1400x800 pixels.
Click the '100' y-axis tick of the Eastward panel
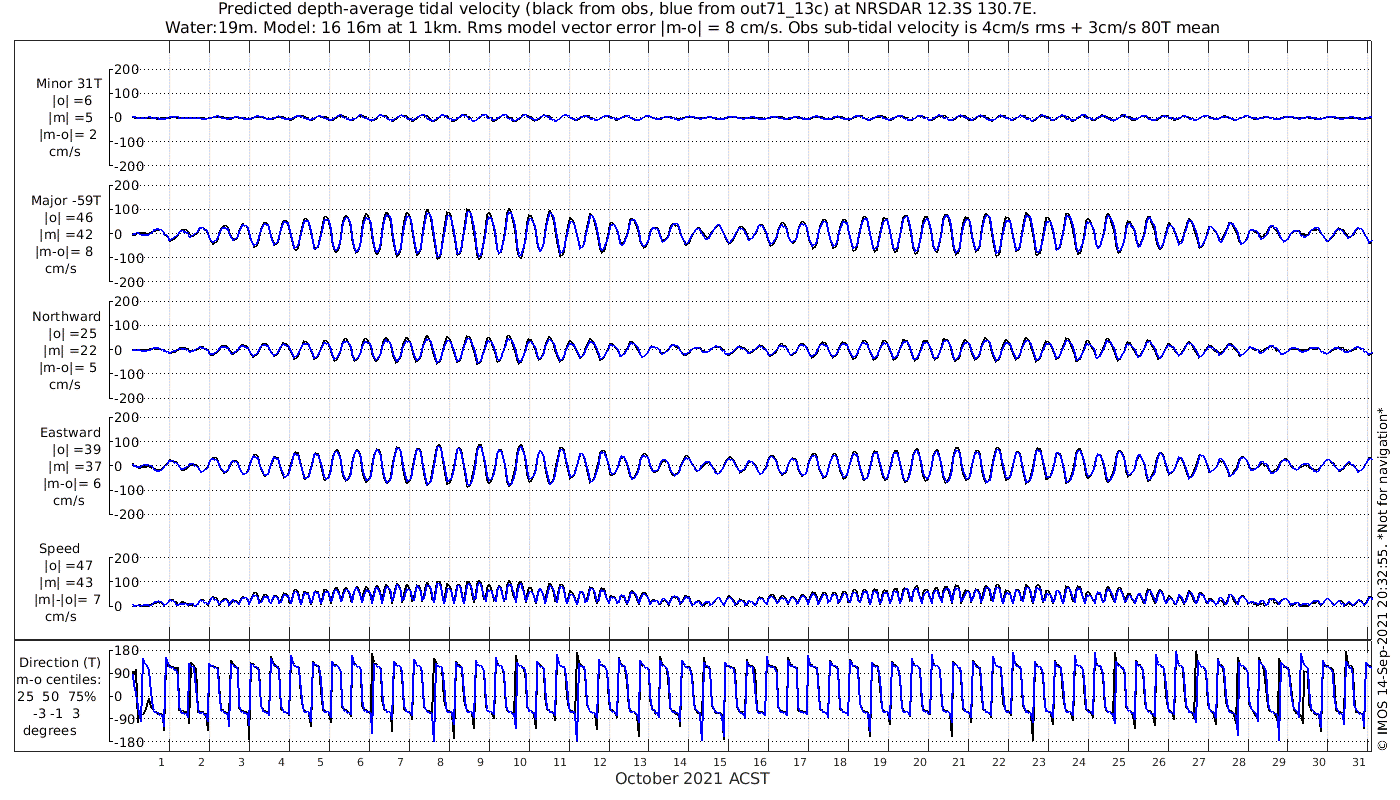(126, 441)
